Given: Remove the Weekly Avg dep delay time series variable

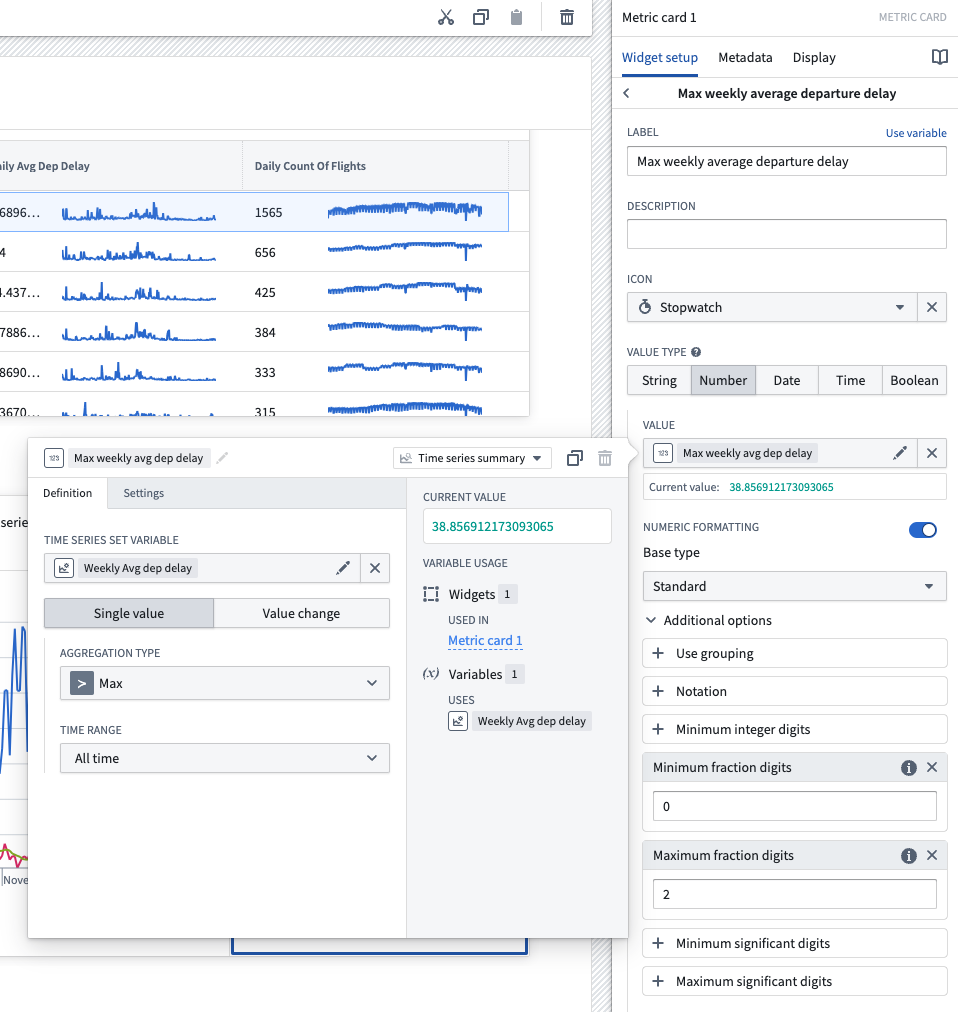Looking at the screenshot, I should (x=375, y=568).
